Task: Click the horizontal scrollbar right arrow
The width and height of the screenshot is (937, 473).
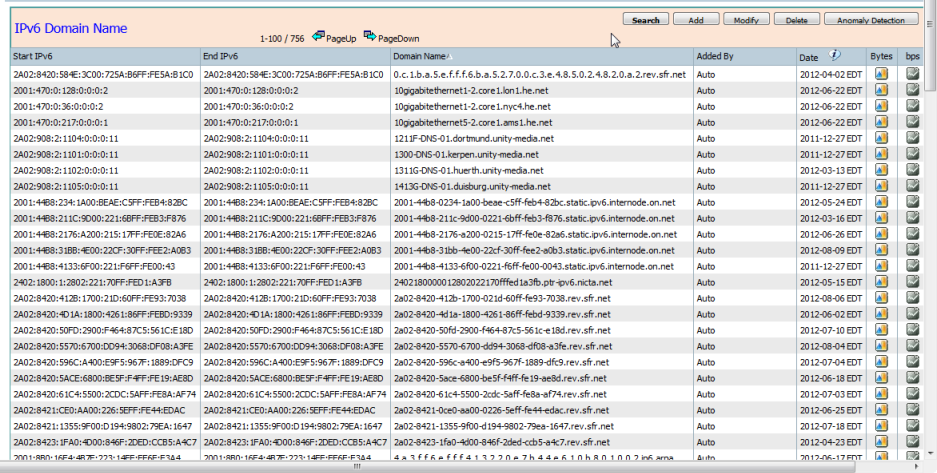Action: pos(918,467)
